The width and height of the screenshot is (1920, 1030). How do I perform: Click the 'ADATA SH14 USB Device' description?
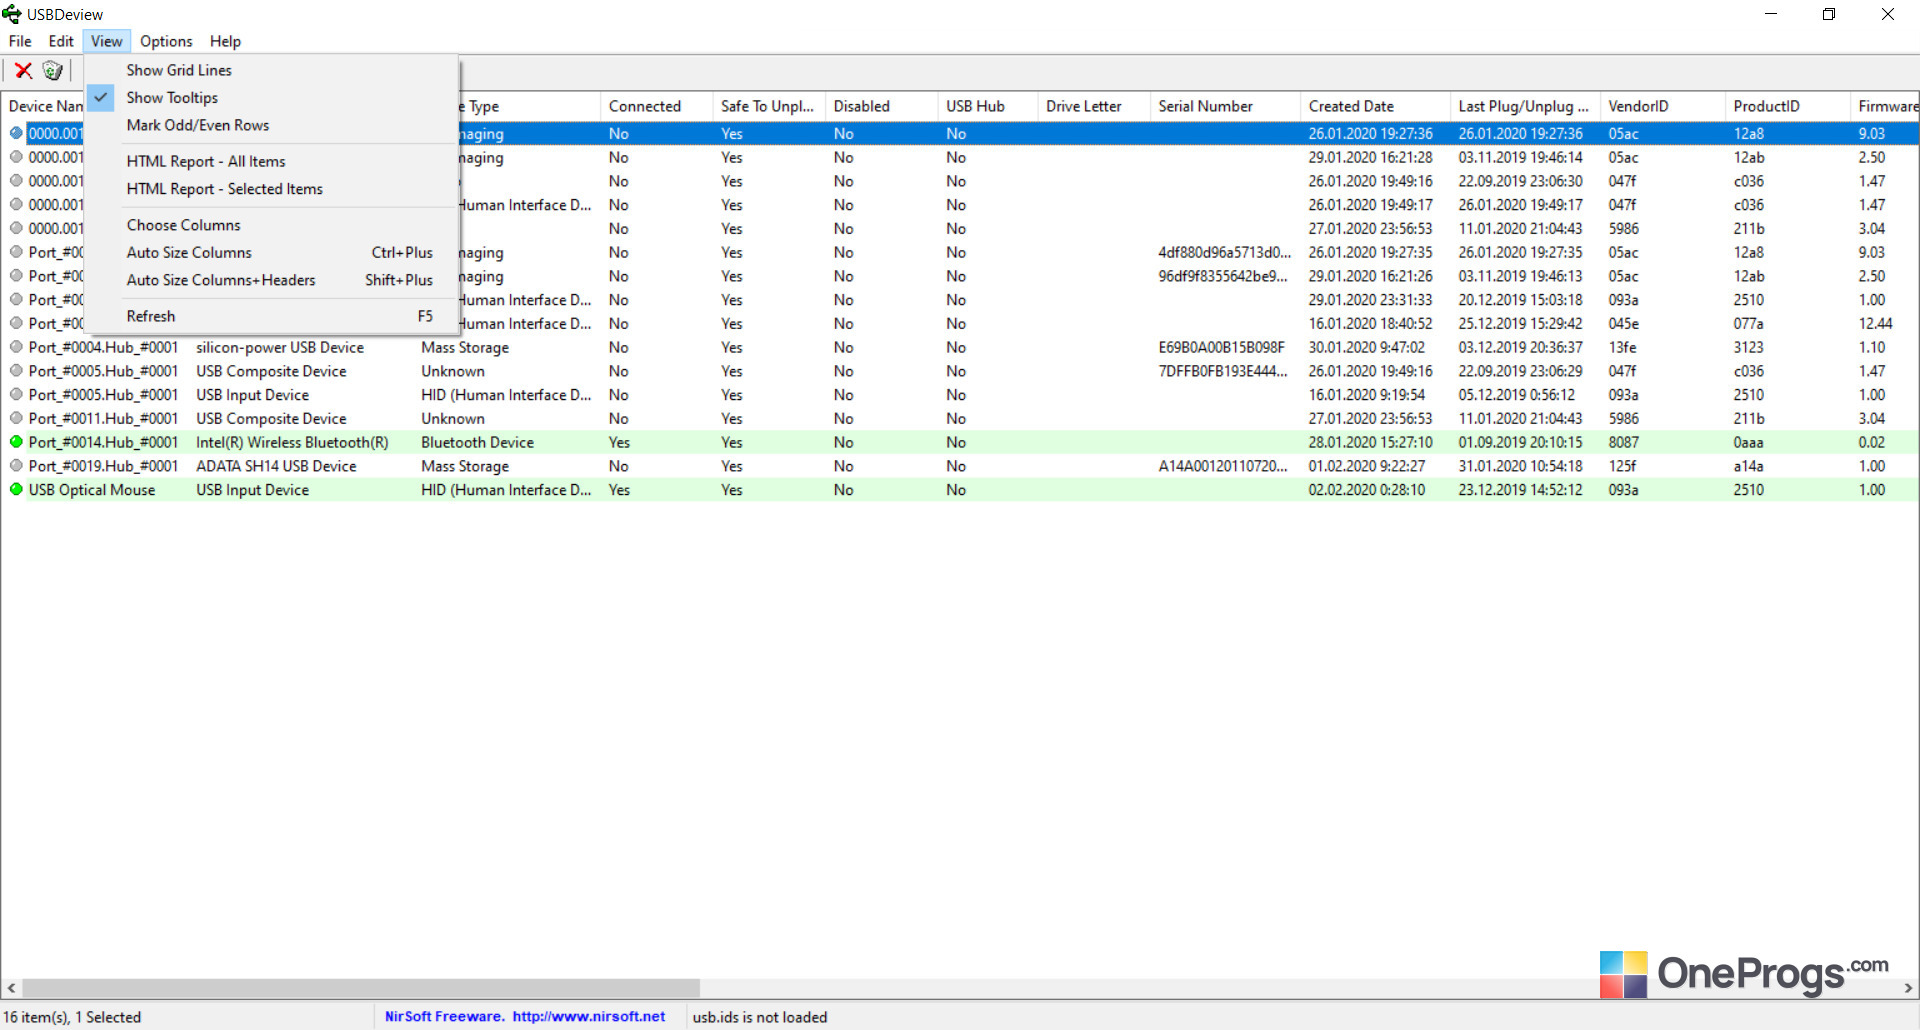tap(276, 465)
